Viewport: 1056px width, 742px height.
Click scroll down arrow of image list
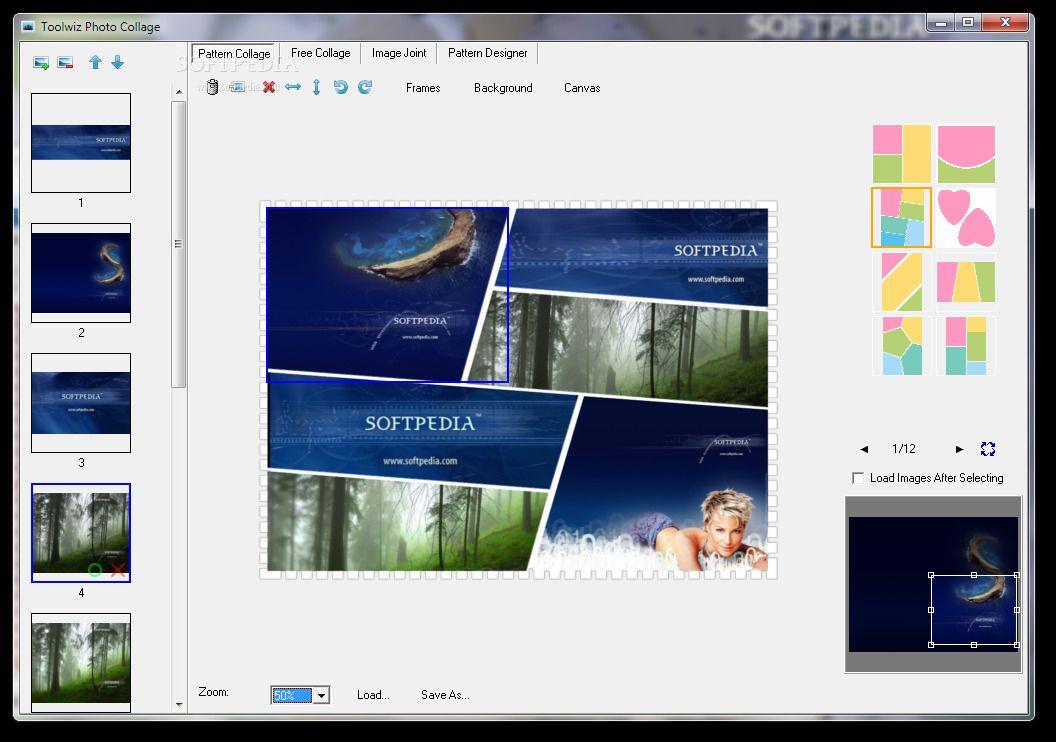tap(178, 704)
